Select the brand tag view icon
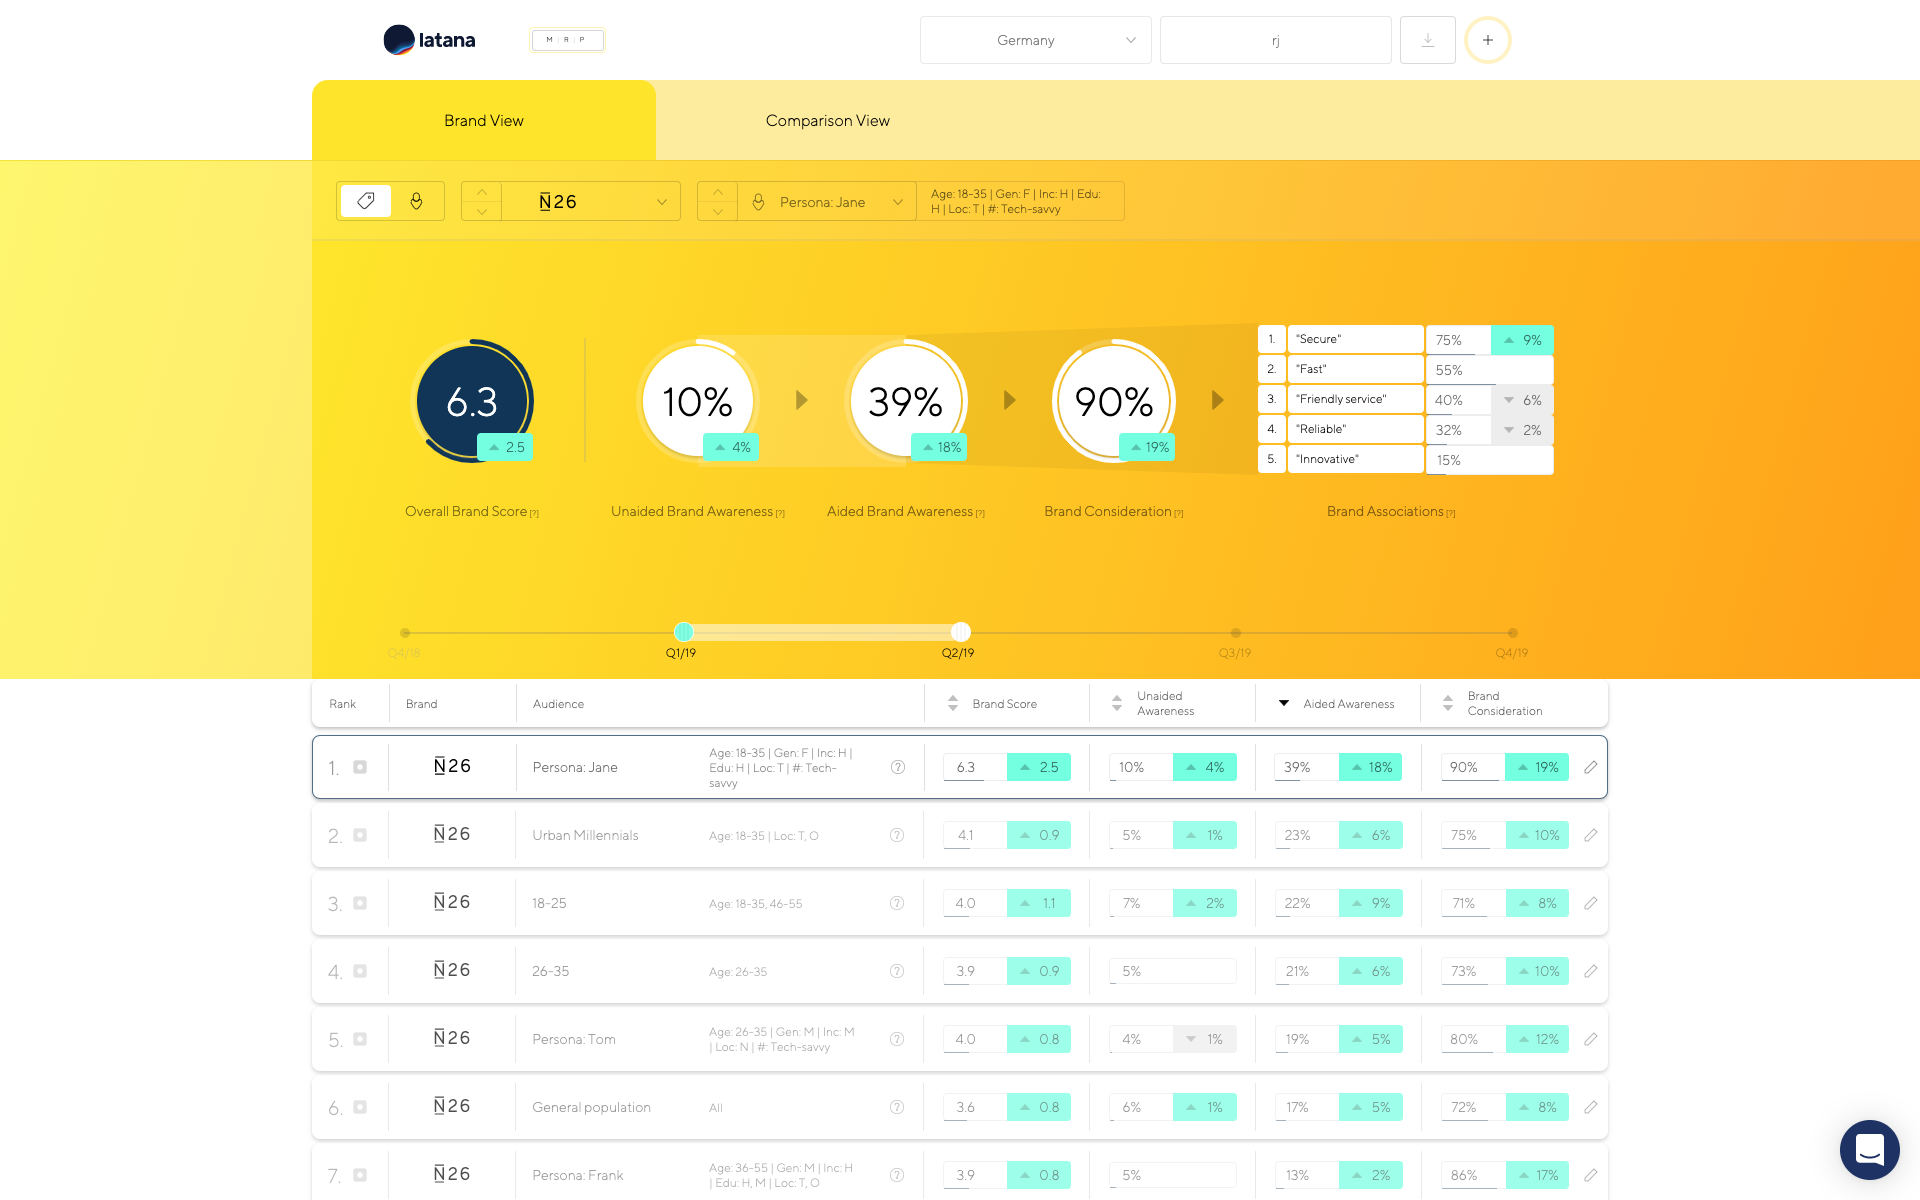Viewport: 1920px width, 1200px height. click(x=366, y=201)
